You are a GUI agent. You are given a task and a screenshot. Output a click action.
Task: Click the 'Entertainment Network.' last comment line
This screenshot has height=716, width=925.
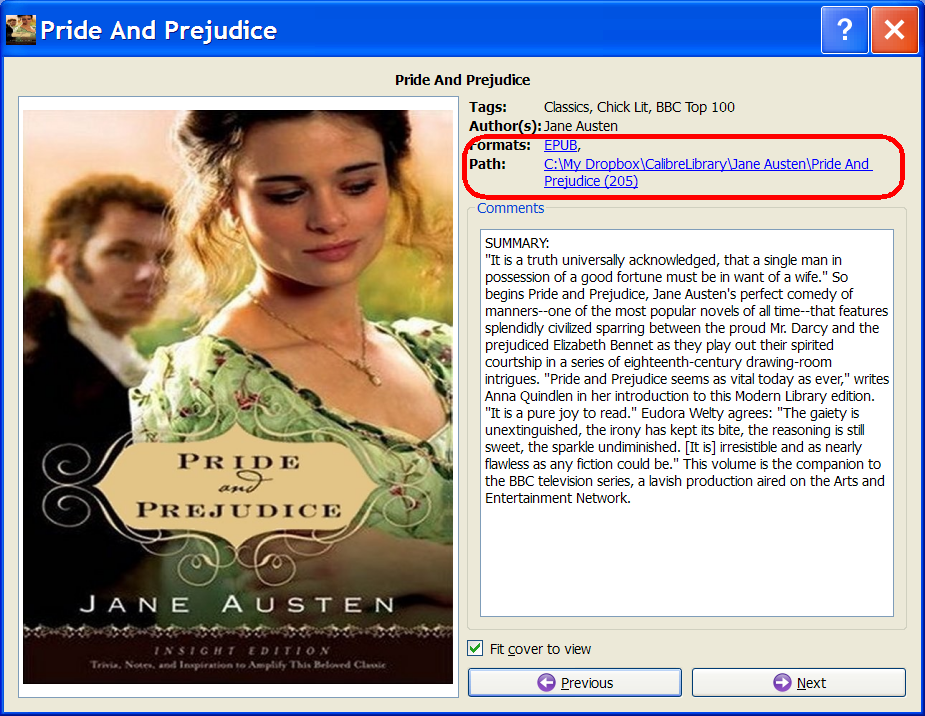(x=557, y=498)
